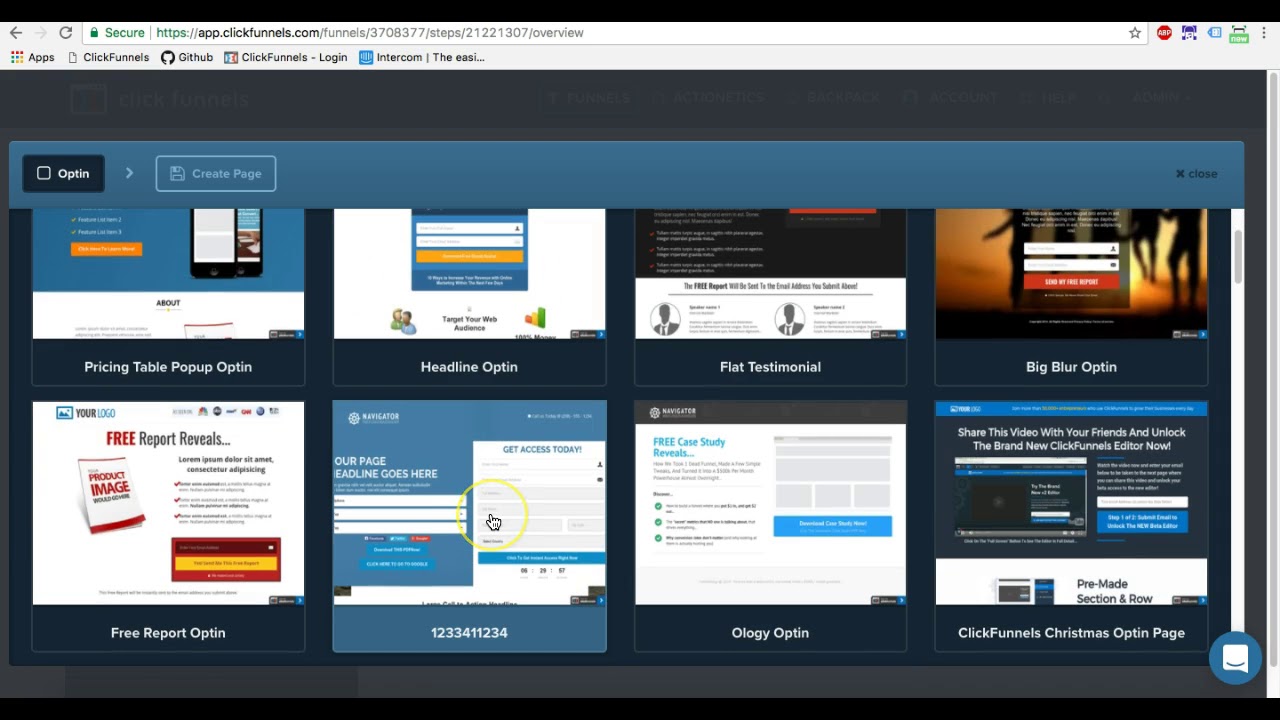This screenshot has height=720, width=1280.
Task: Open the AdBlock Plus extension icon
Action: [1164, 33]
